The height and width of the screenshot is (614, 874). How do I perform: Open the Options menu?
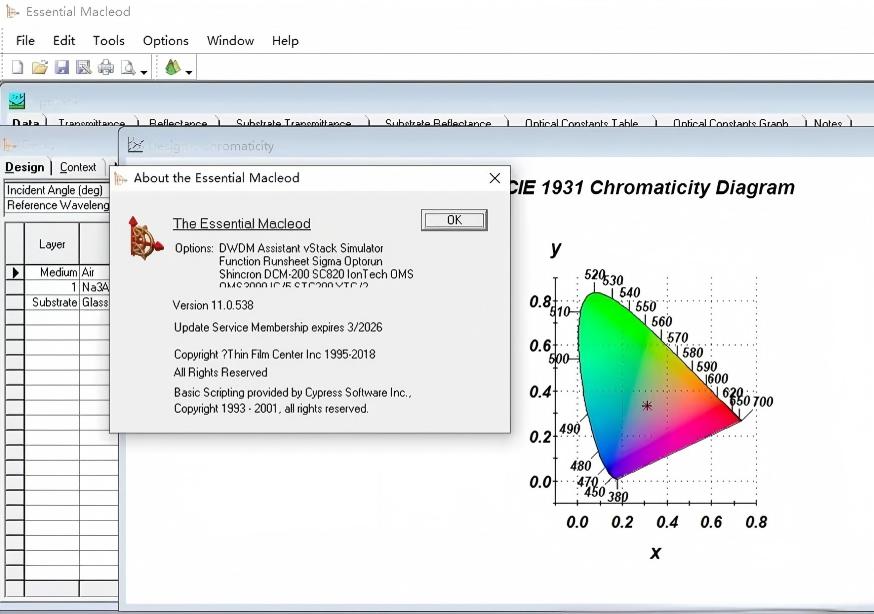pyautogui.click(x=165, y=41)
